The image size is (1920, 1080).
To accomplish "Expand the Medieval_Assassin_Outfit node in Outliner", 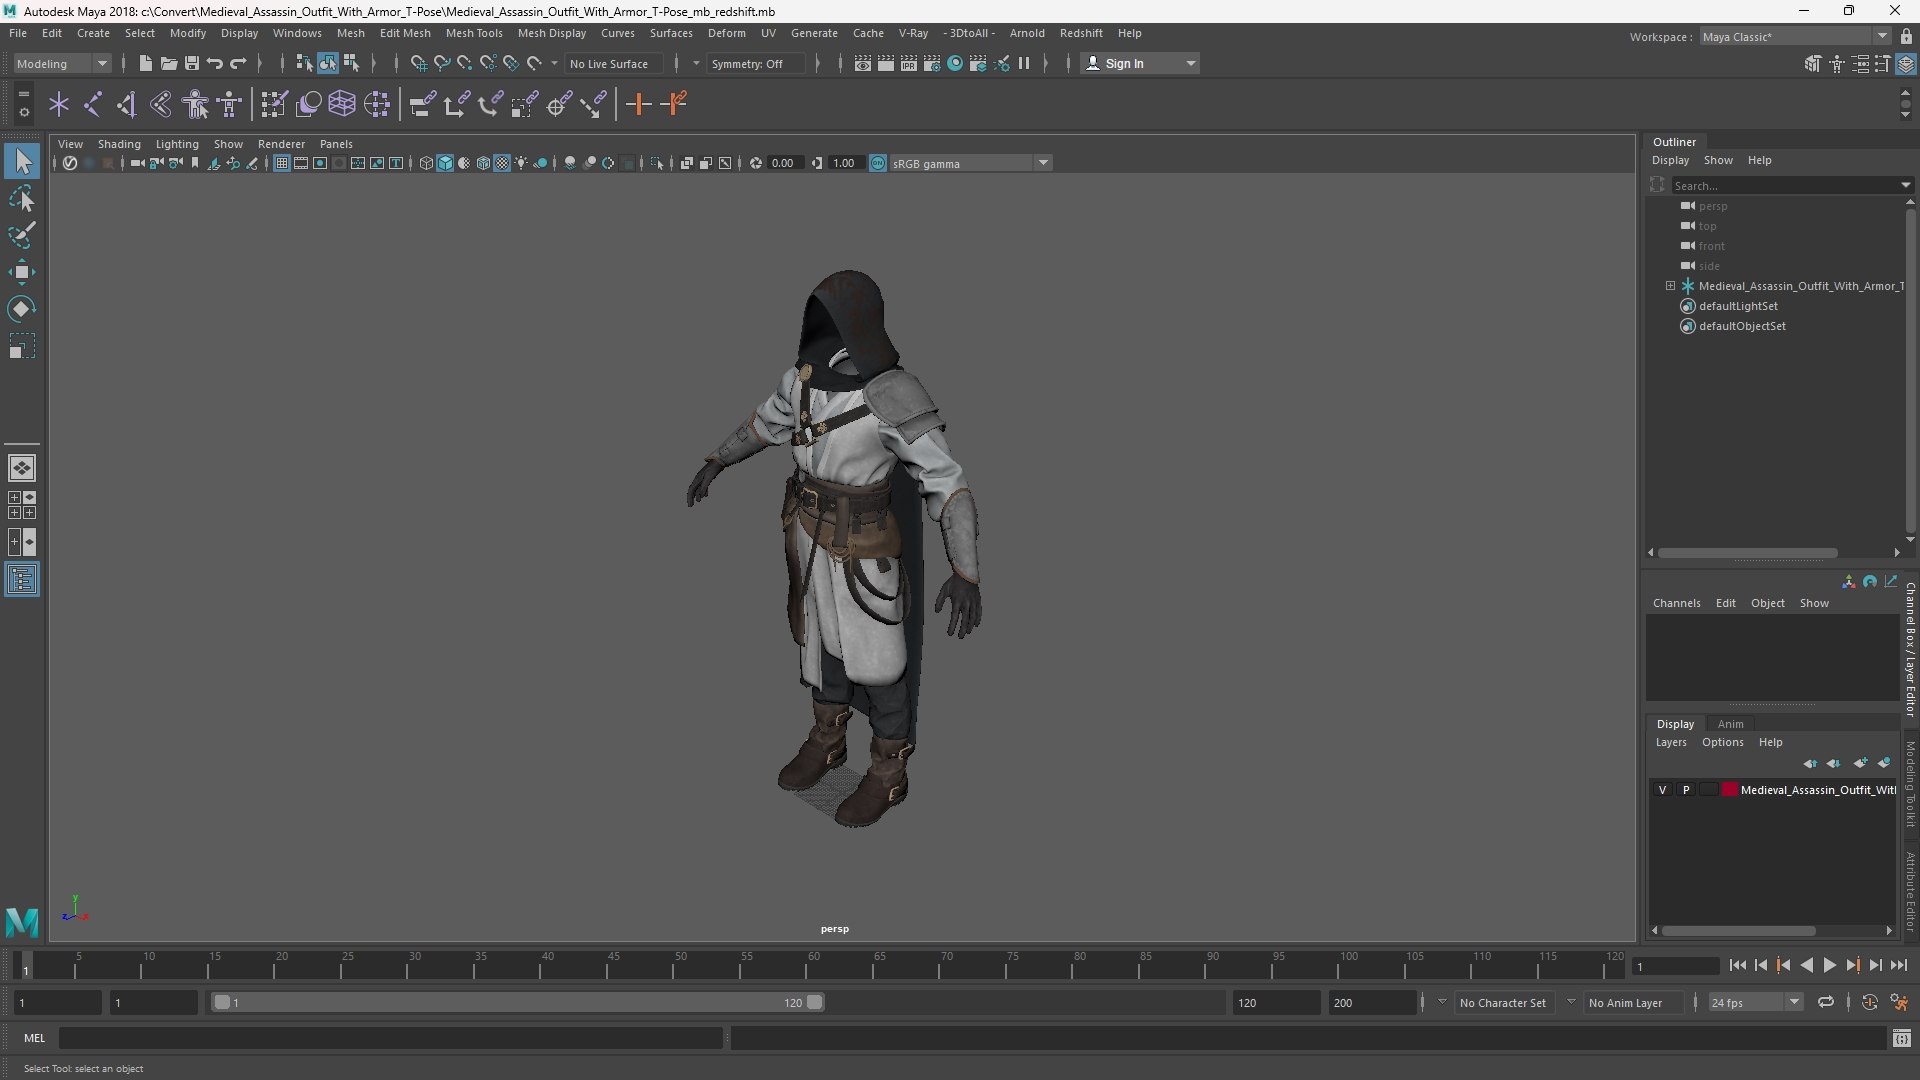I will pos(1670,286).
